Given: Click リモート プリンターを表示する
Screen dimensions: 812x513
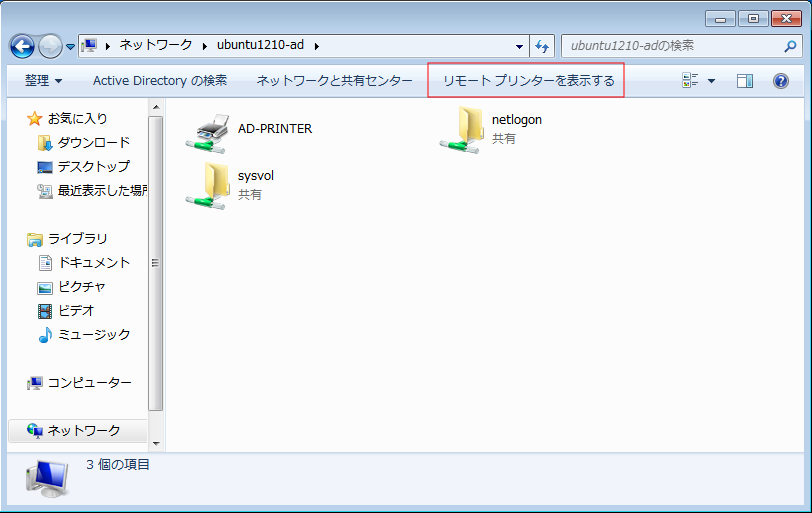Looking at the screenshot, I should pos(529,81).
